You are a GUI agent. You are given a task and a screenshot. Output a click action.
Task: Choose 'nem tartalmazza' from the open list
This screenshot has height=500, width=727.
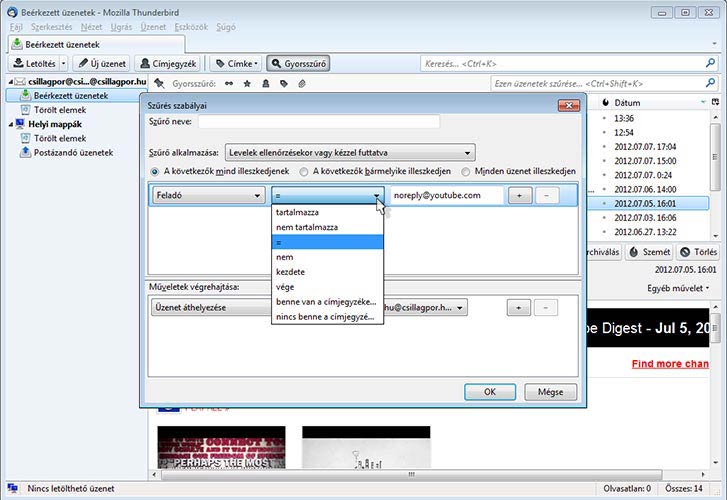point(307,227)
